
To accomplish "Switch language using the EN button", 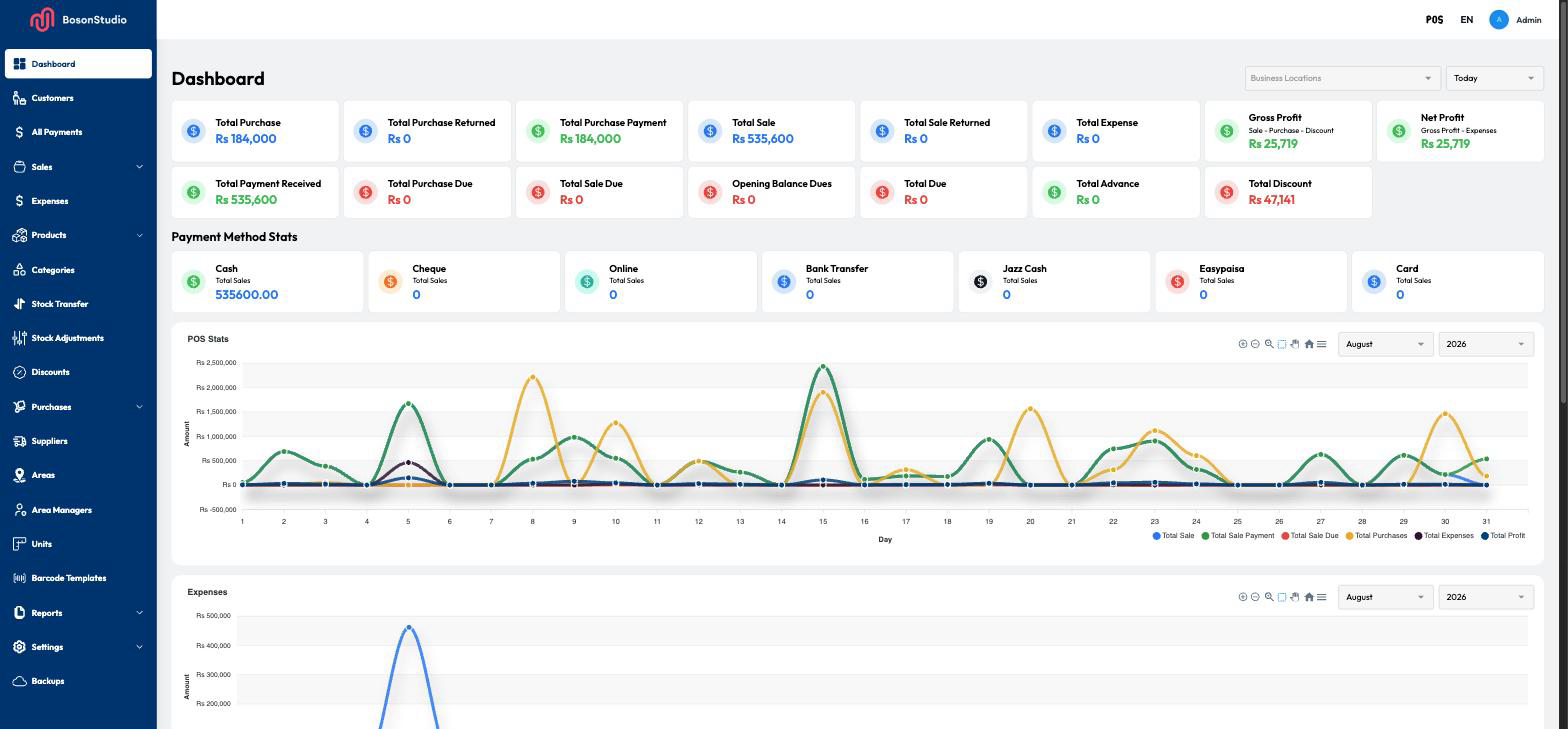I will click(1467, 20).
